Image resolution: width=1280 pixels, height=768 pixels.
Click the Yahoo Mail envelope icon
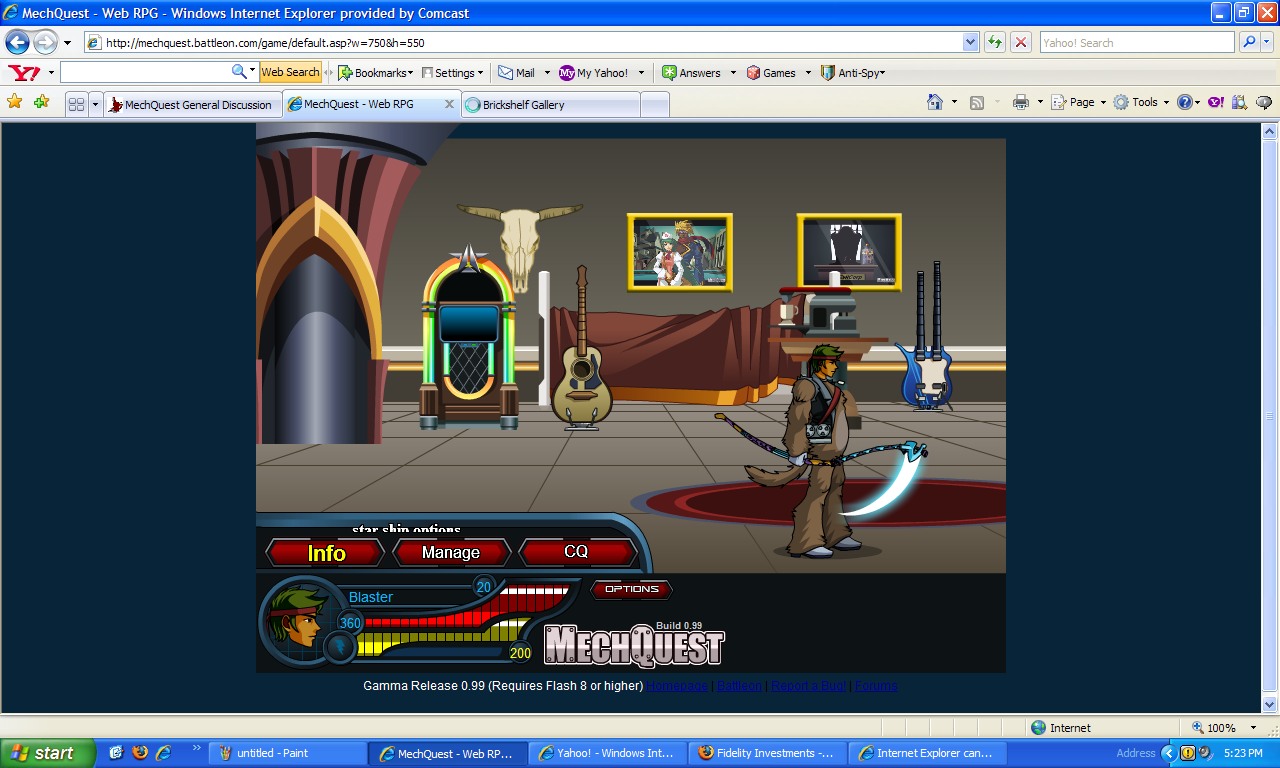tap(506, 73)
